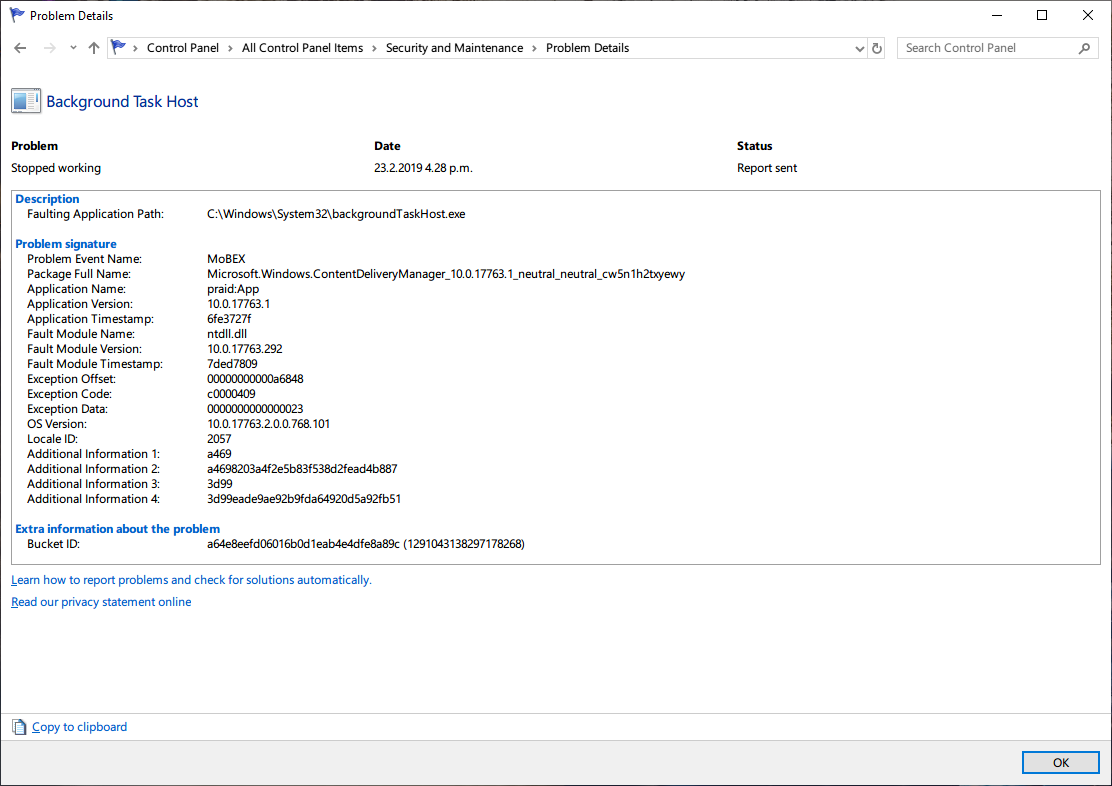Expand chevron after All Control Panel Items

[374, 48]
